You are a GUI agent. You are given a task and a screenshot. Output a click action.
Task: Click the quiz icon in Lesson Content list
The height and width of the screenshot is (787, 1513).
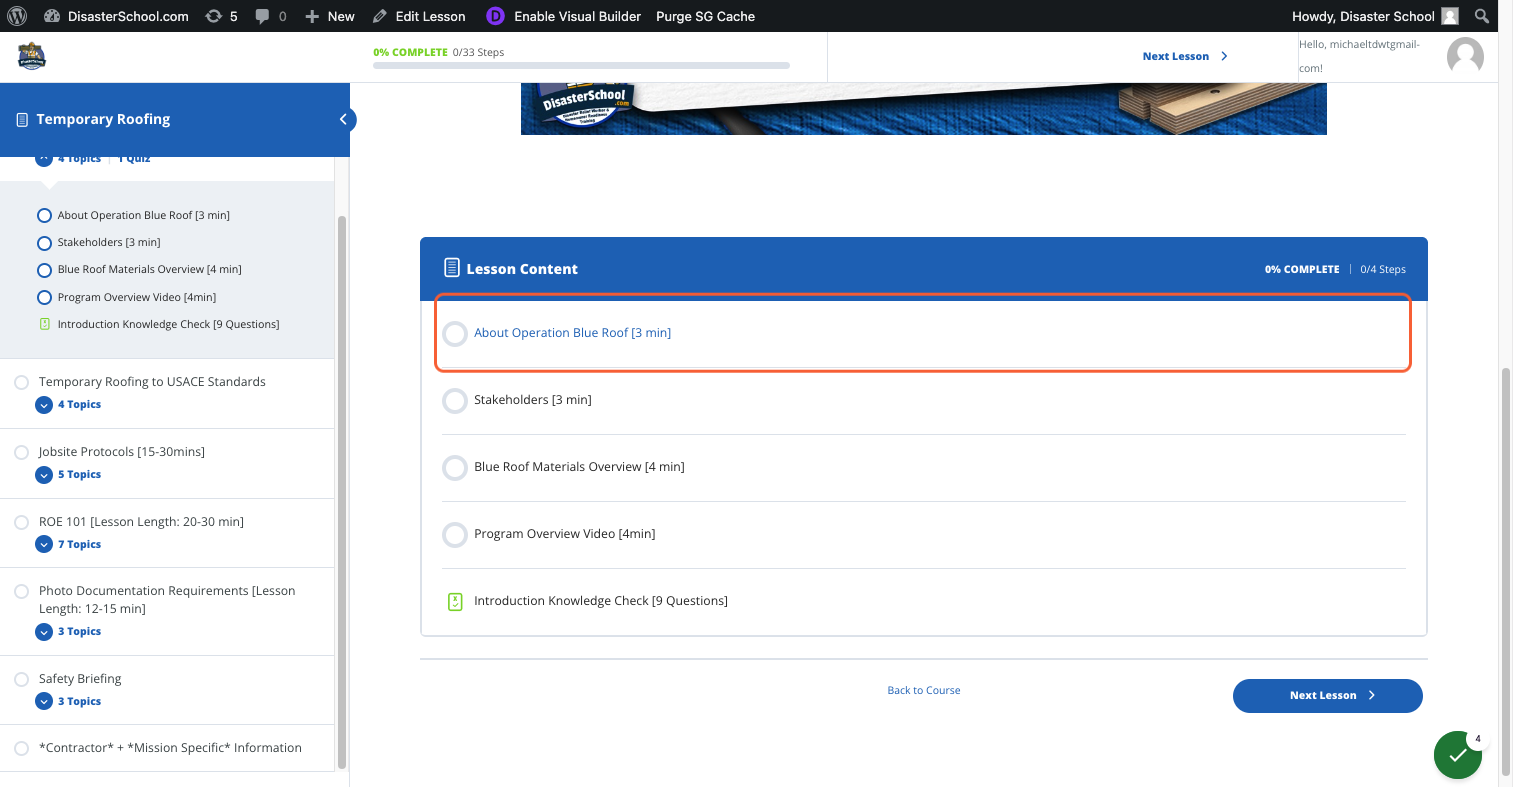455,601
